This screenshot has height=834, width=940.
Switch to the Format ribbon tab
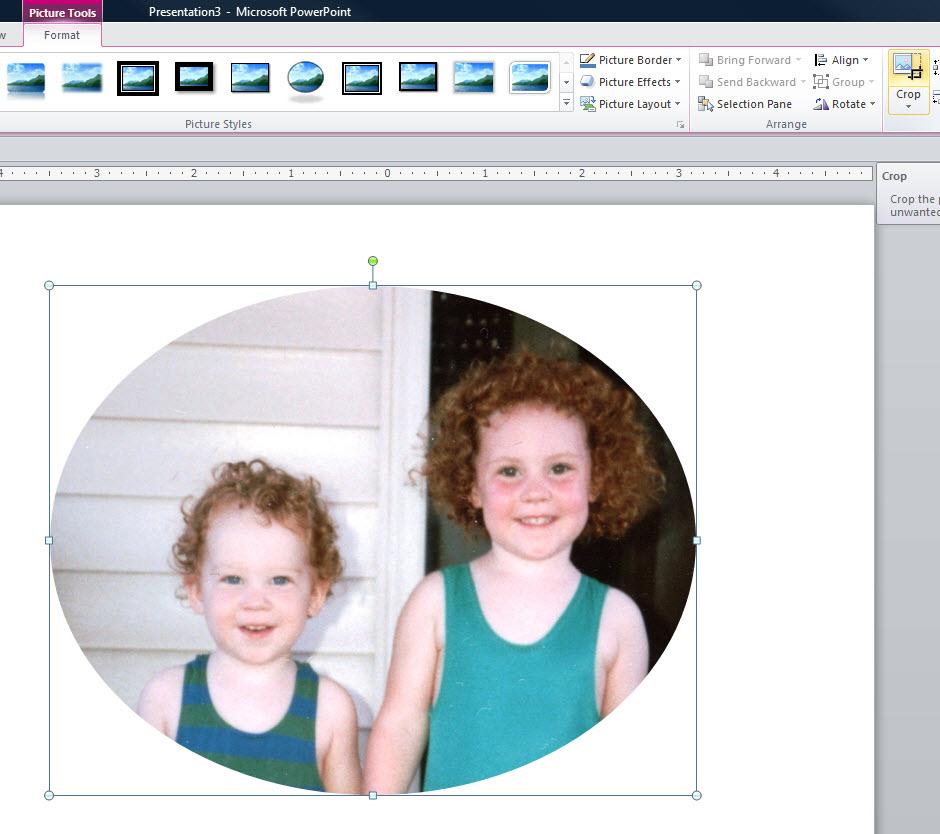(x=62, y=35)
